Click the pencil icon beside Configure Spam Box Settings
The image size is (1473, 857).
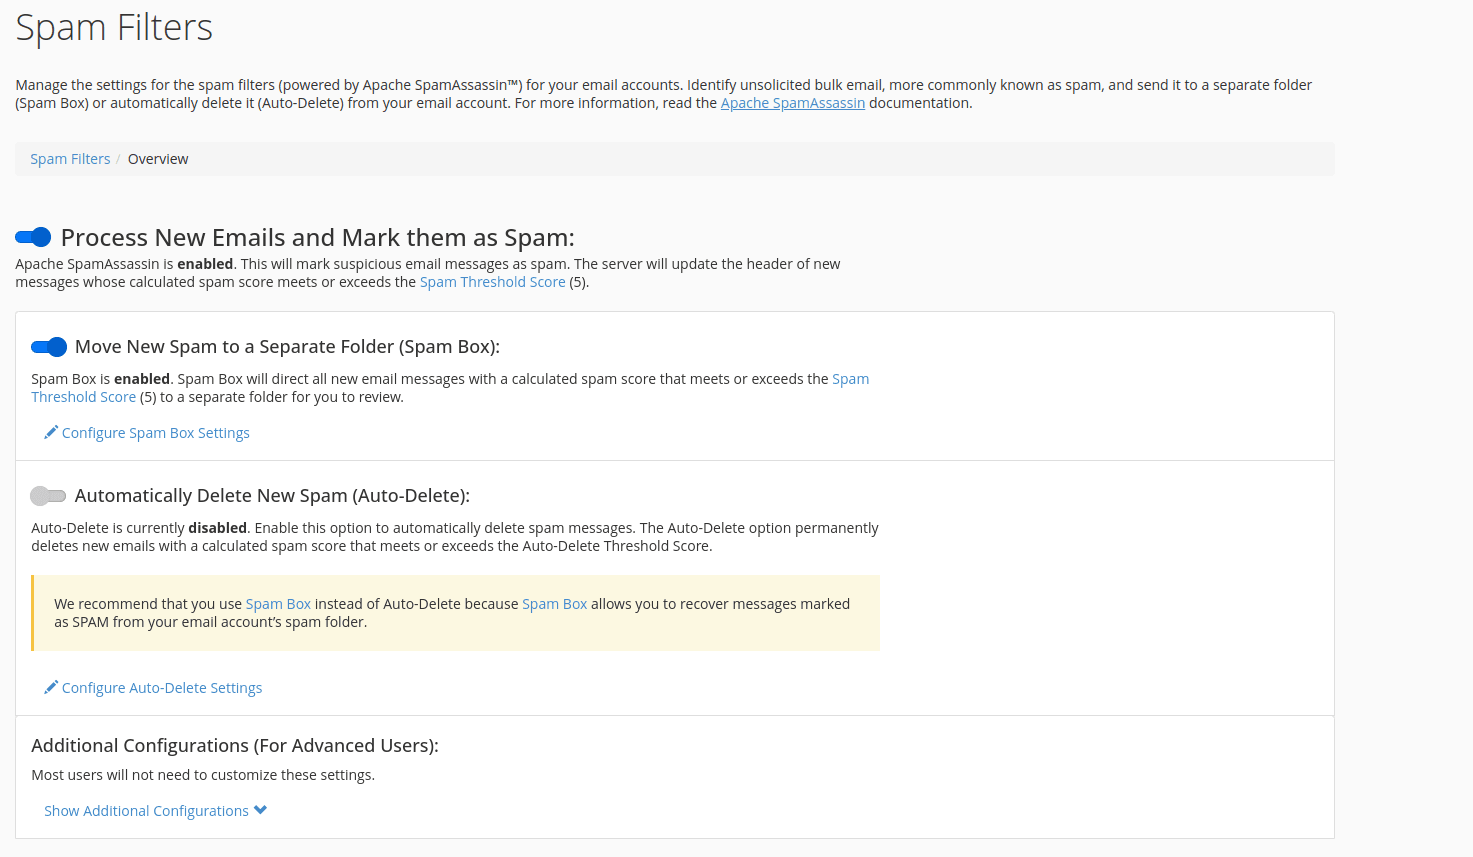50,431
